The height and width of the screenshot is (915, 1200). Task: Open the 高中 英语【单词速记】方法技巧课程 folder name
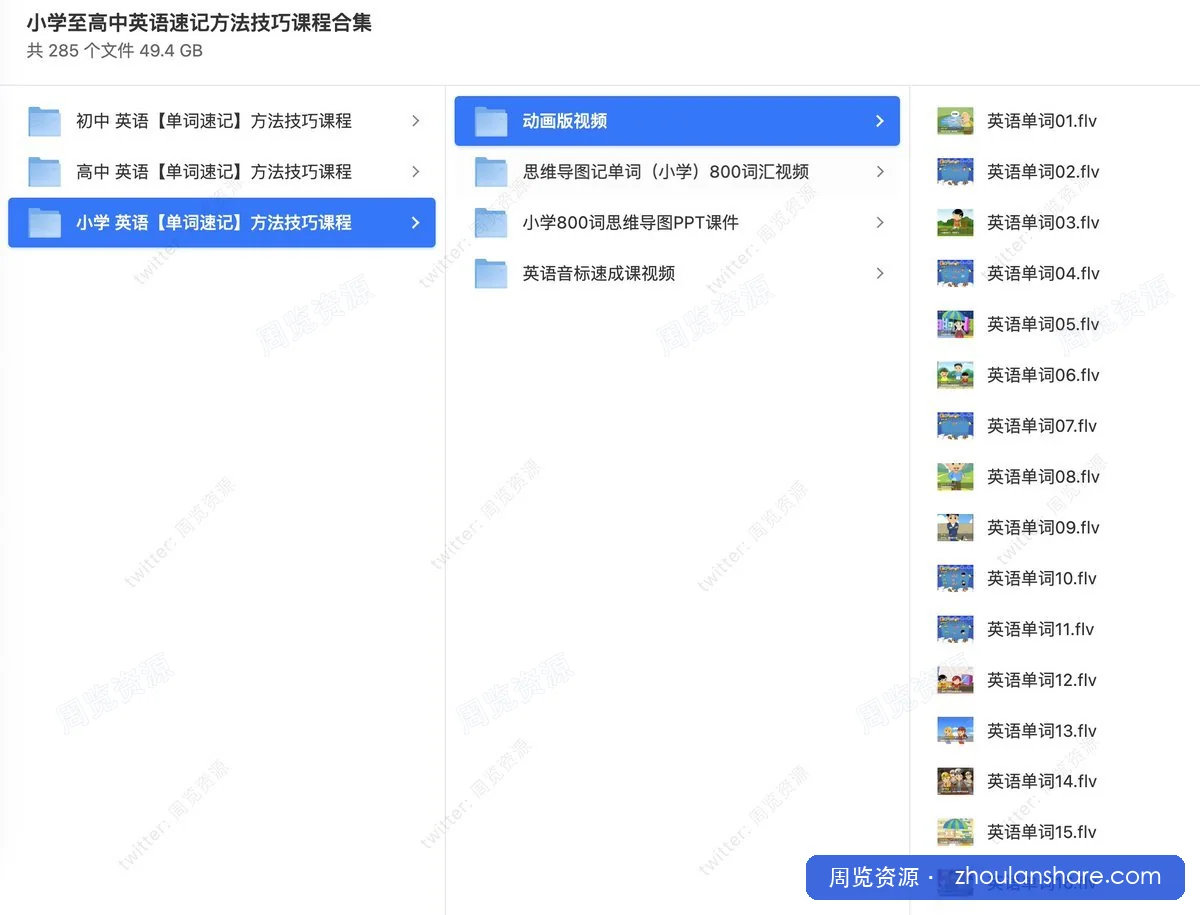pos(214,172)
